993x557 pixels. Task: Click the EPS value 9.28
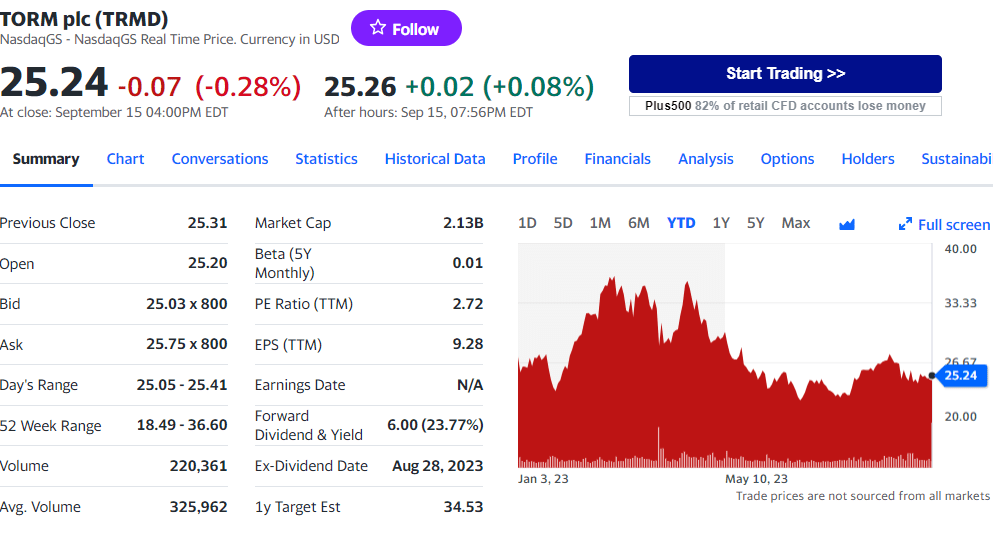tap(467, 344)
